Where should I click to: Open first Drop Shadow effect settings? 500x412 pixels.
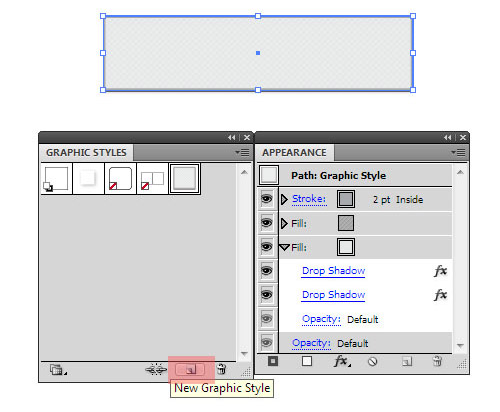pos(333,271)
